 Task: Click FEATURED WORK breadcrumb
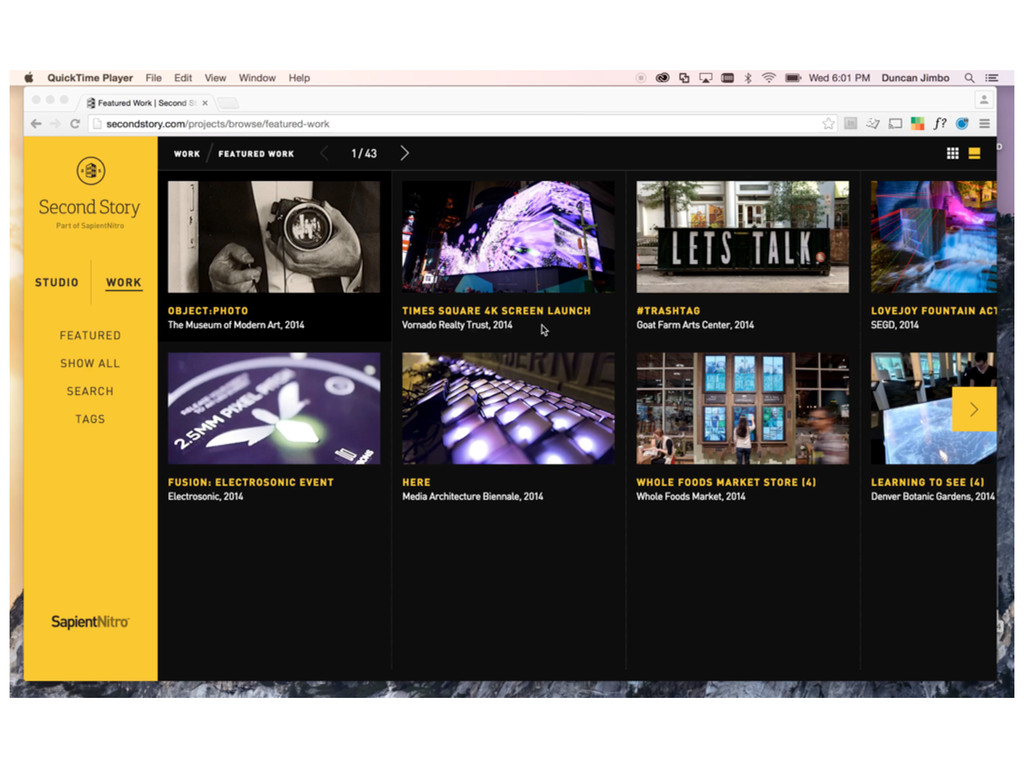(256, 154)
